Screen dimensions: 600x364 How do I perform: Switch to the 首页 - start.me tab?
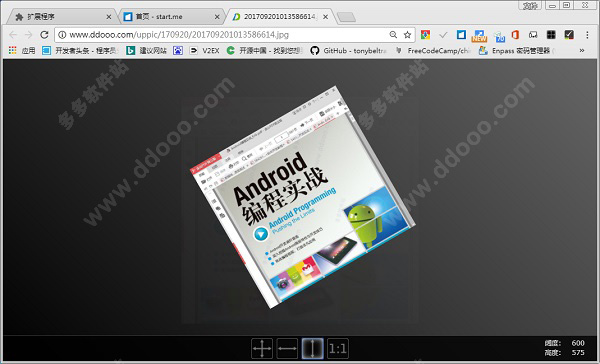[171, 17]
